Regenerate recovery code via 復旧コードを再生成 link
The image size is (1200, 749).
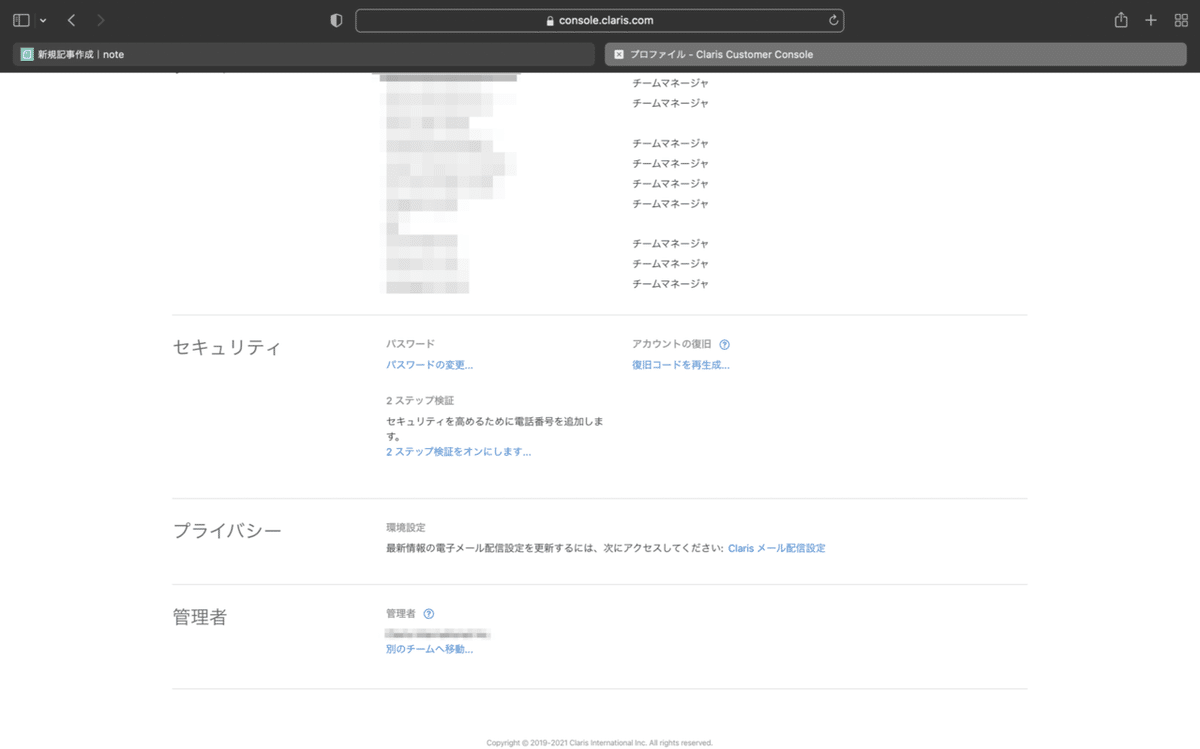pos(682,364)
